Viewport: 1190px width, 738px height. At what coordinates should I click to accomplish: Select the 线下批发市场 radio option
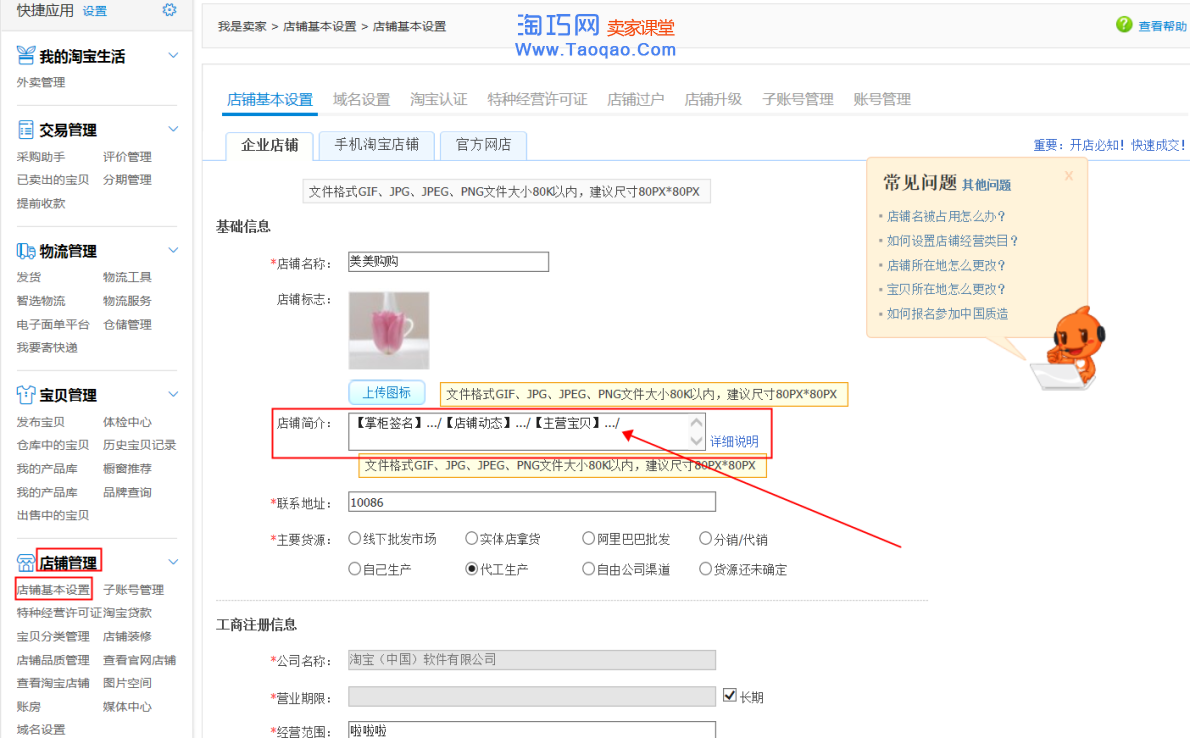[354, 538]
